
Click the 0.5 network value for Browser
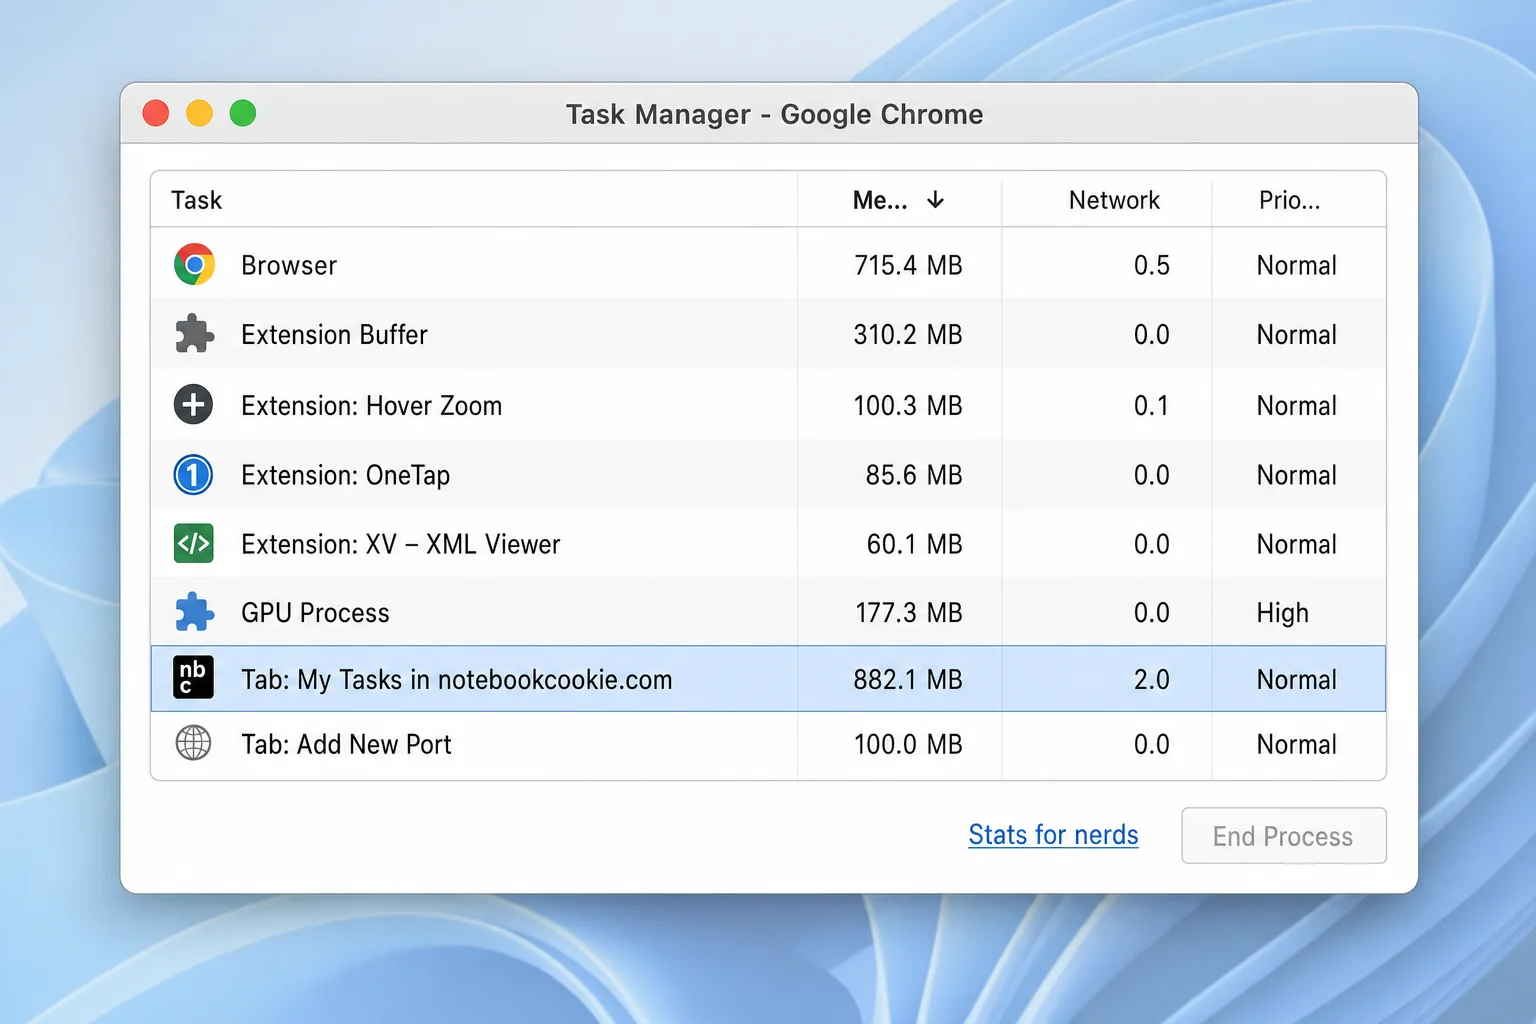tap(1152, 265)
